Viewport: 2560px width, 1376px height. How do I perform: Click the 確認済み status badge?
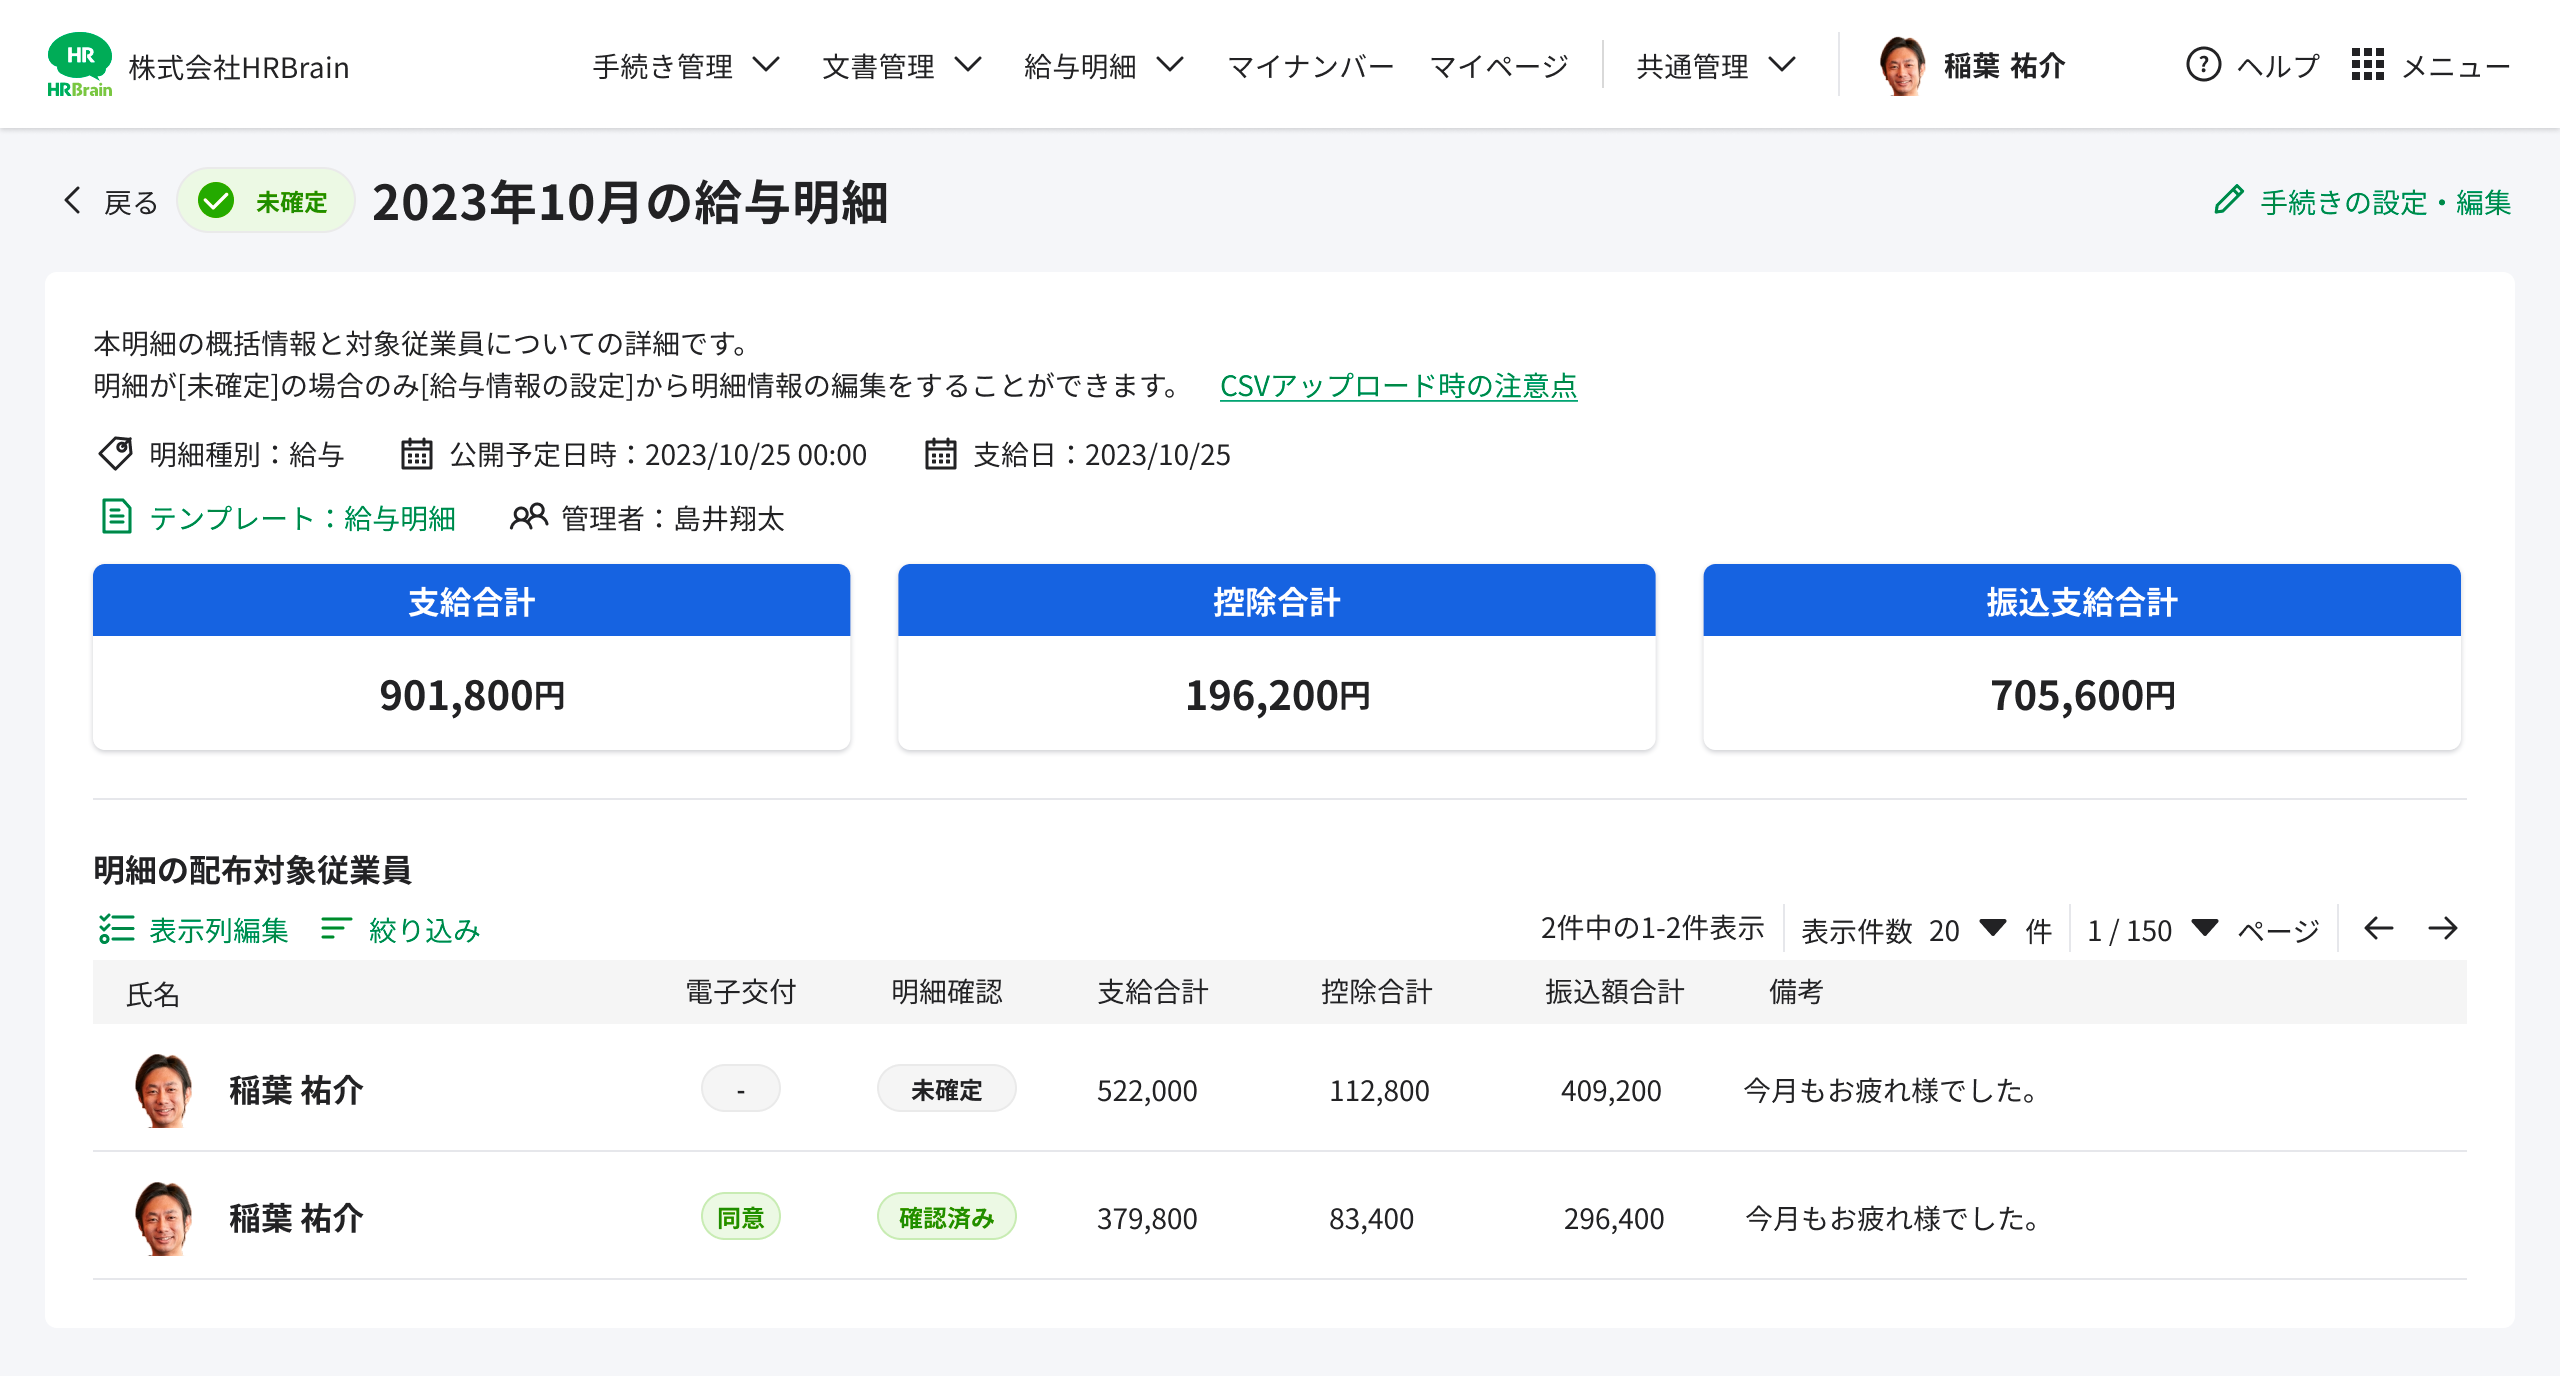946,1217
